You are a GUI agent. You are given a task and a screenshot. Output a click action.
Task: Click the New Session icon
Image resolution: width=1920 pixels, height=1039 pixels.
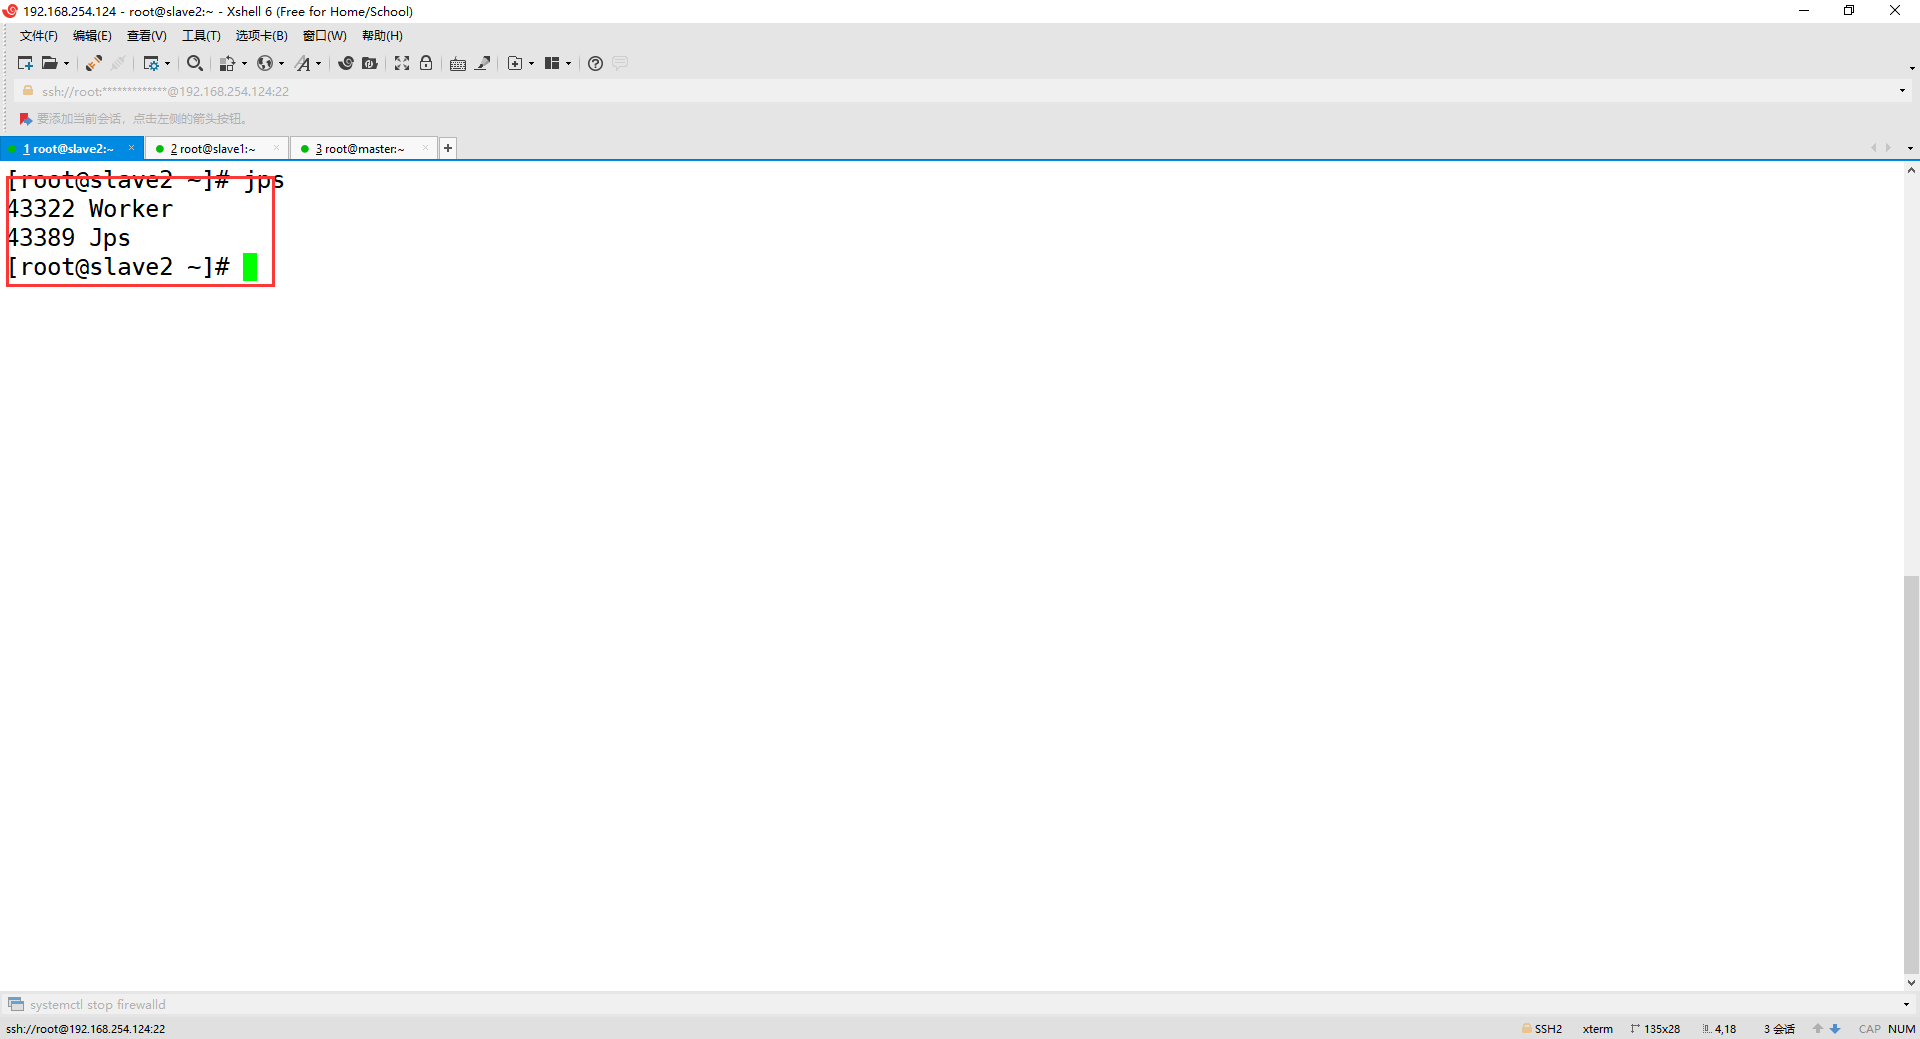pos(25,63)
